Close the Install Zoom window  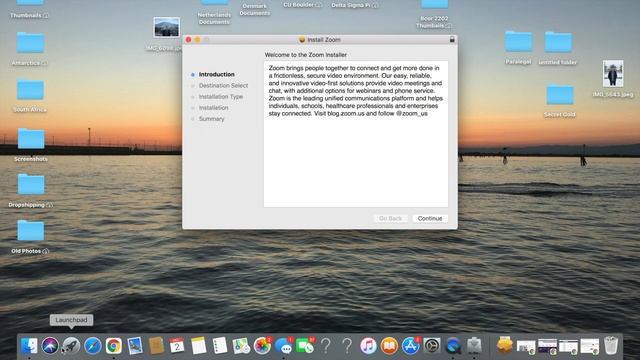tap(188, 40)
